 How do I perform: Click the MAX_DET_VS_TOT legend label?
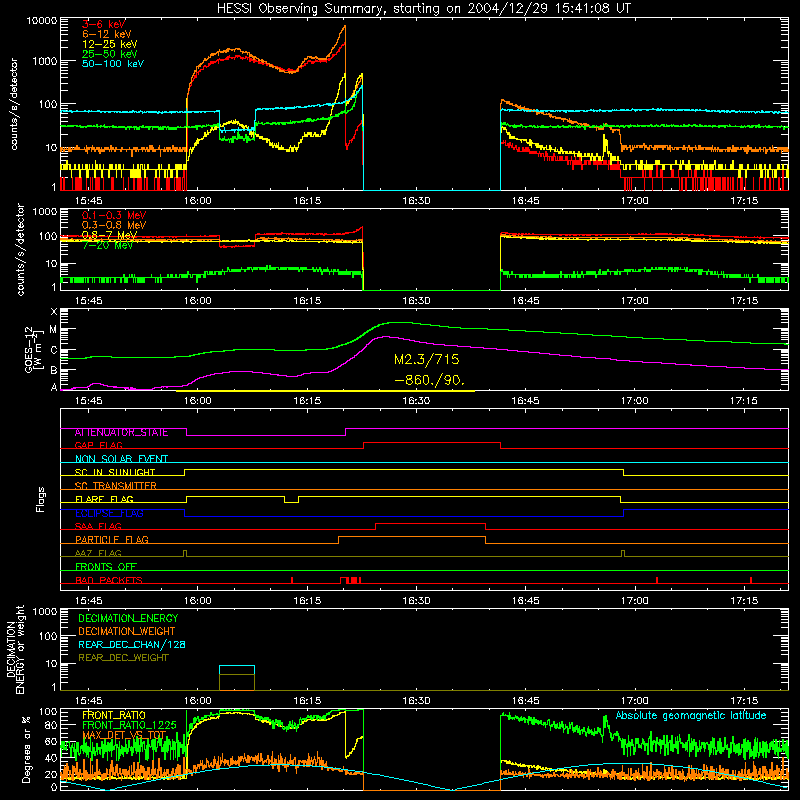[124, 736]
